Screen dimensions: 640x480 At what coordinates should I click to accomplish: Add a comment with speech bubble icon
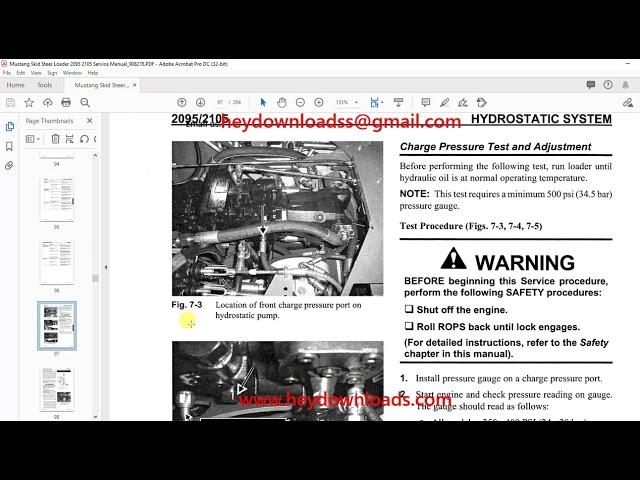(x=426, y=102)
